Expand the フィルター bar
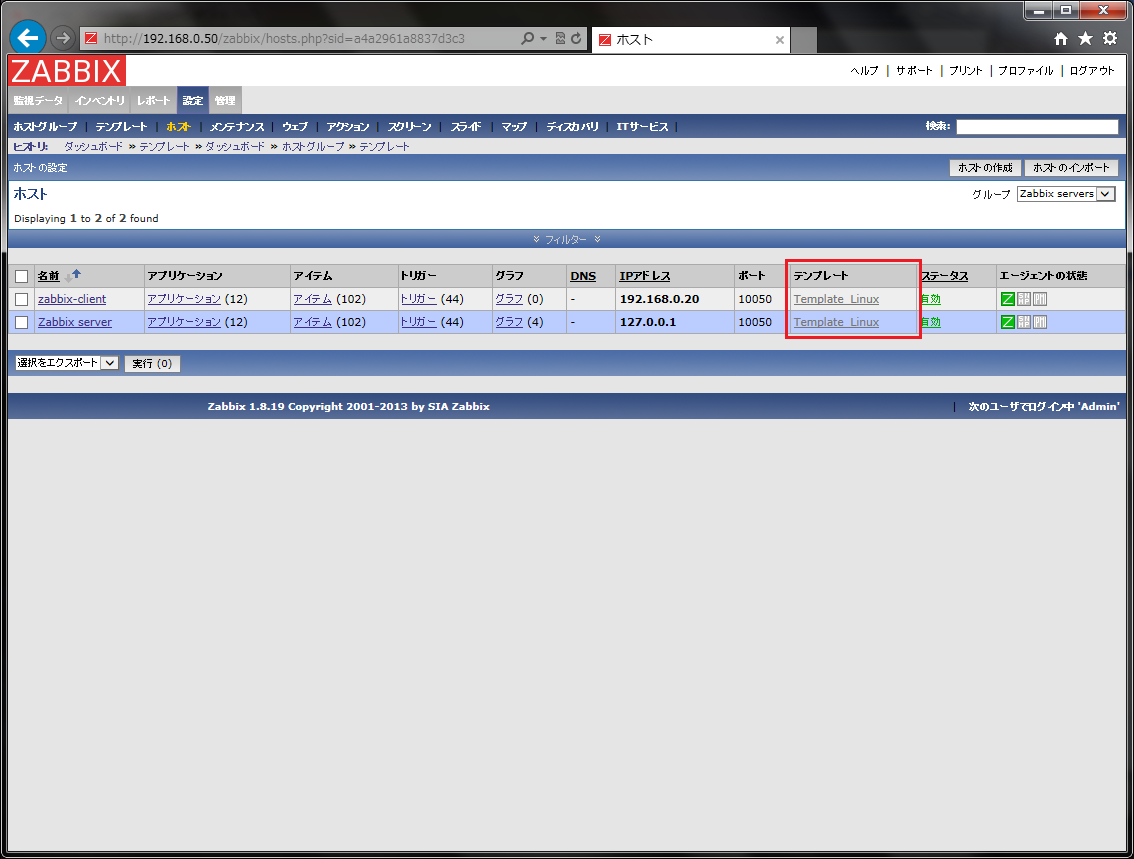The width and height of the screenshot is (1134, 859). coord(566,239)
